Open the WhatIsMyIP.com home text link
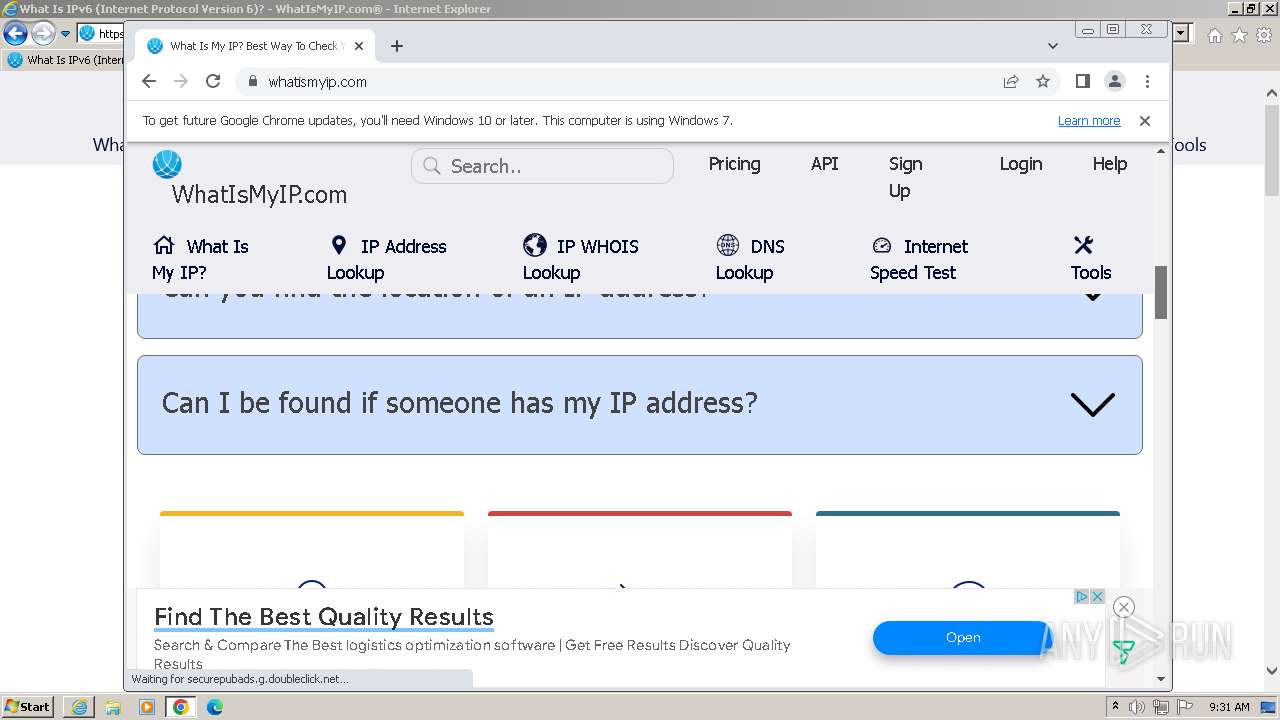The height and width of the screenshot is (720, 1280). pyautogui.click(x=259, y=194)
